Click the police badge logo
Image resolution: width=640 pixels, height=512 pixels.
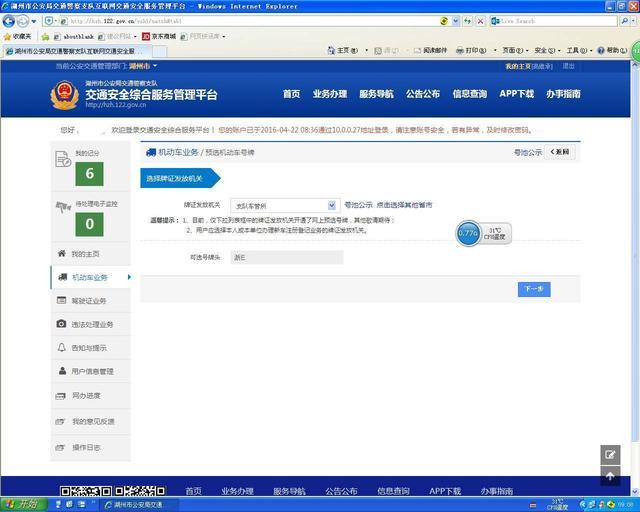(64, 95)
